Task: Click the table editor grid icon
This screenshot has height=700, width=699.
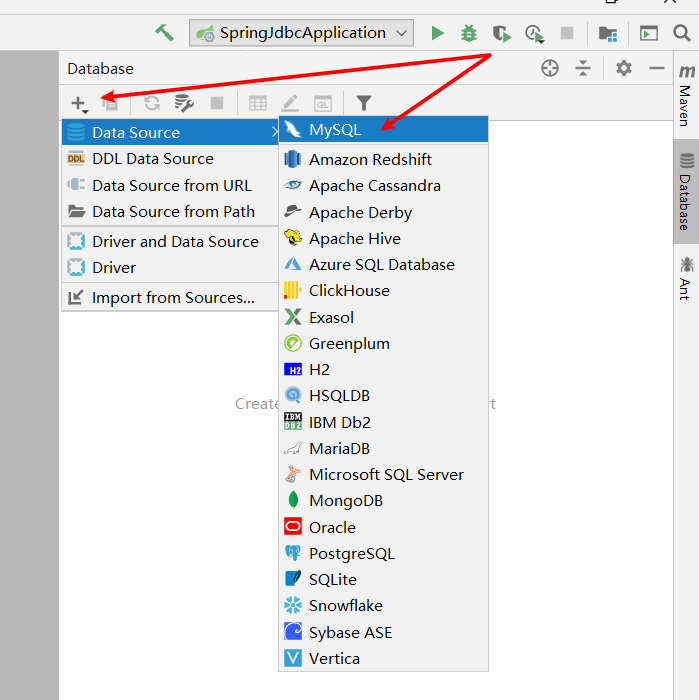Action: pyautogui.click(x=258, y=104)
